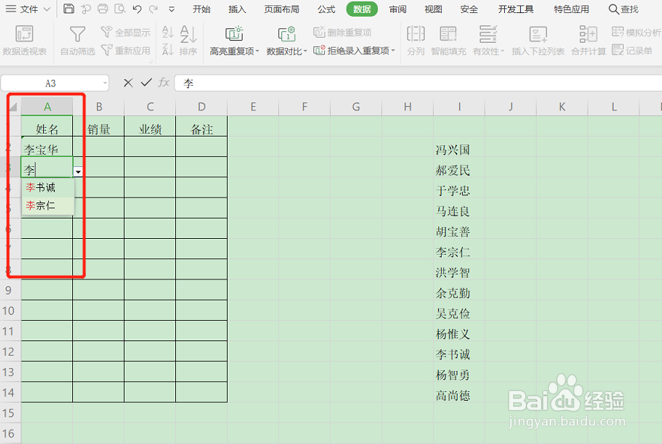Screen dimensions: 662x444
Task: Click 记录单 in ribbon
Action: click(632, 50)
